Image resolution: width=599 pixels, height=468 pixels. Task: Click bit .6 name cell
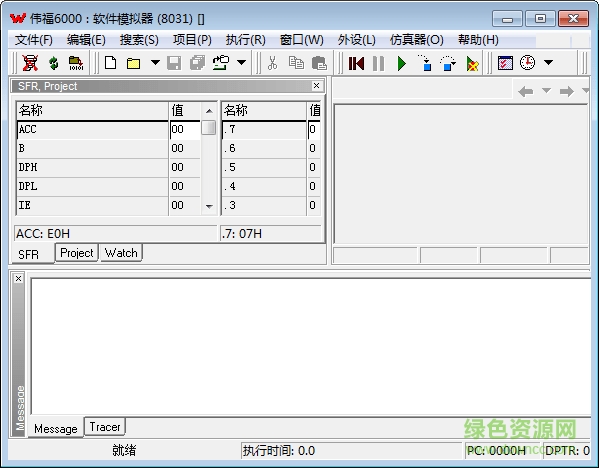264,148
